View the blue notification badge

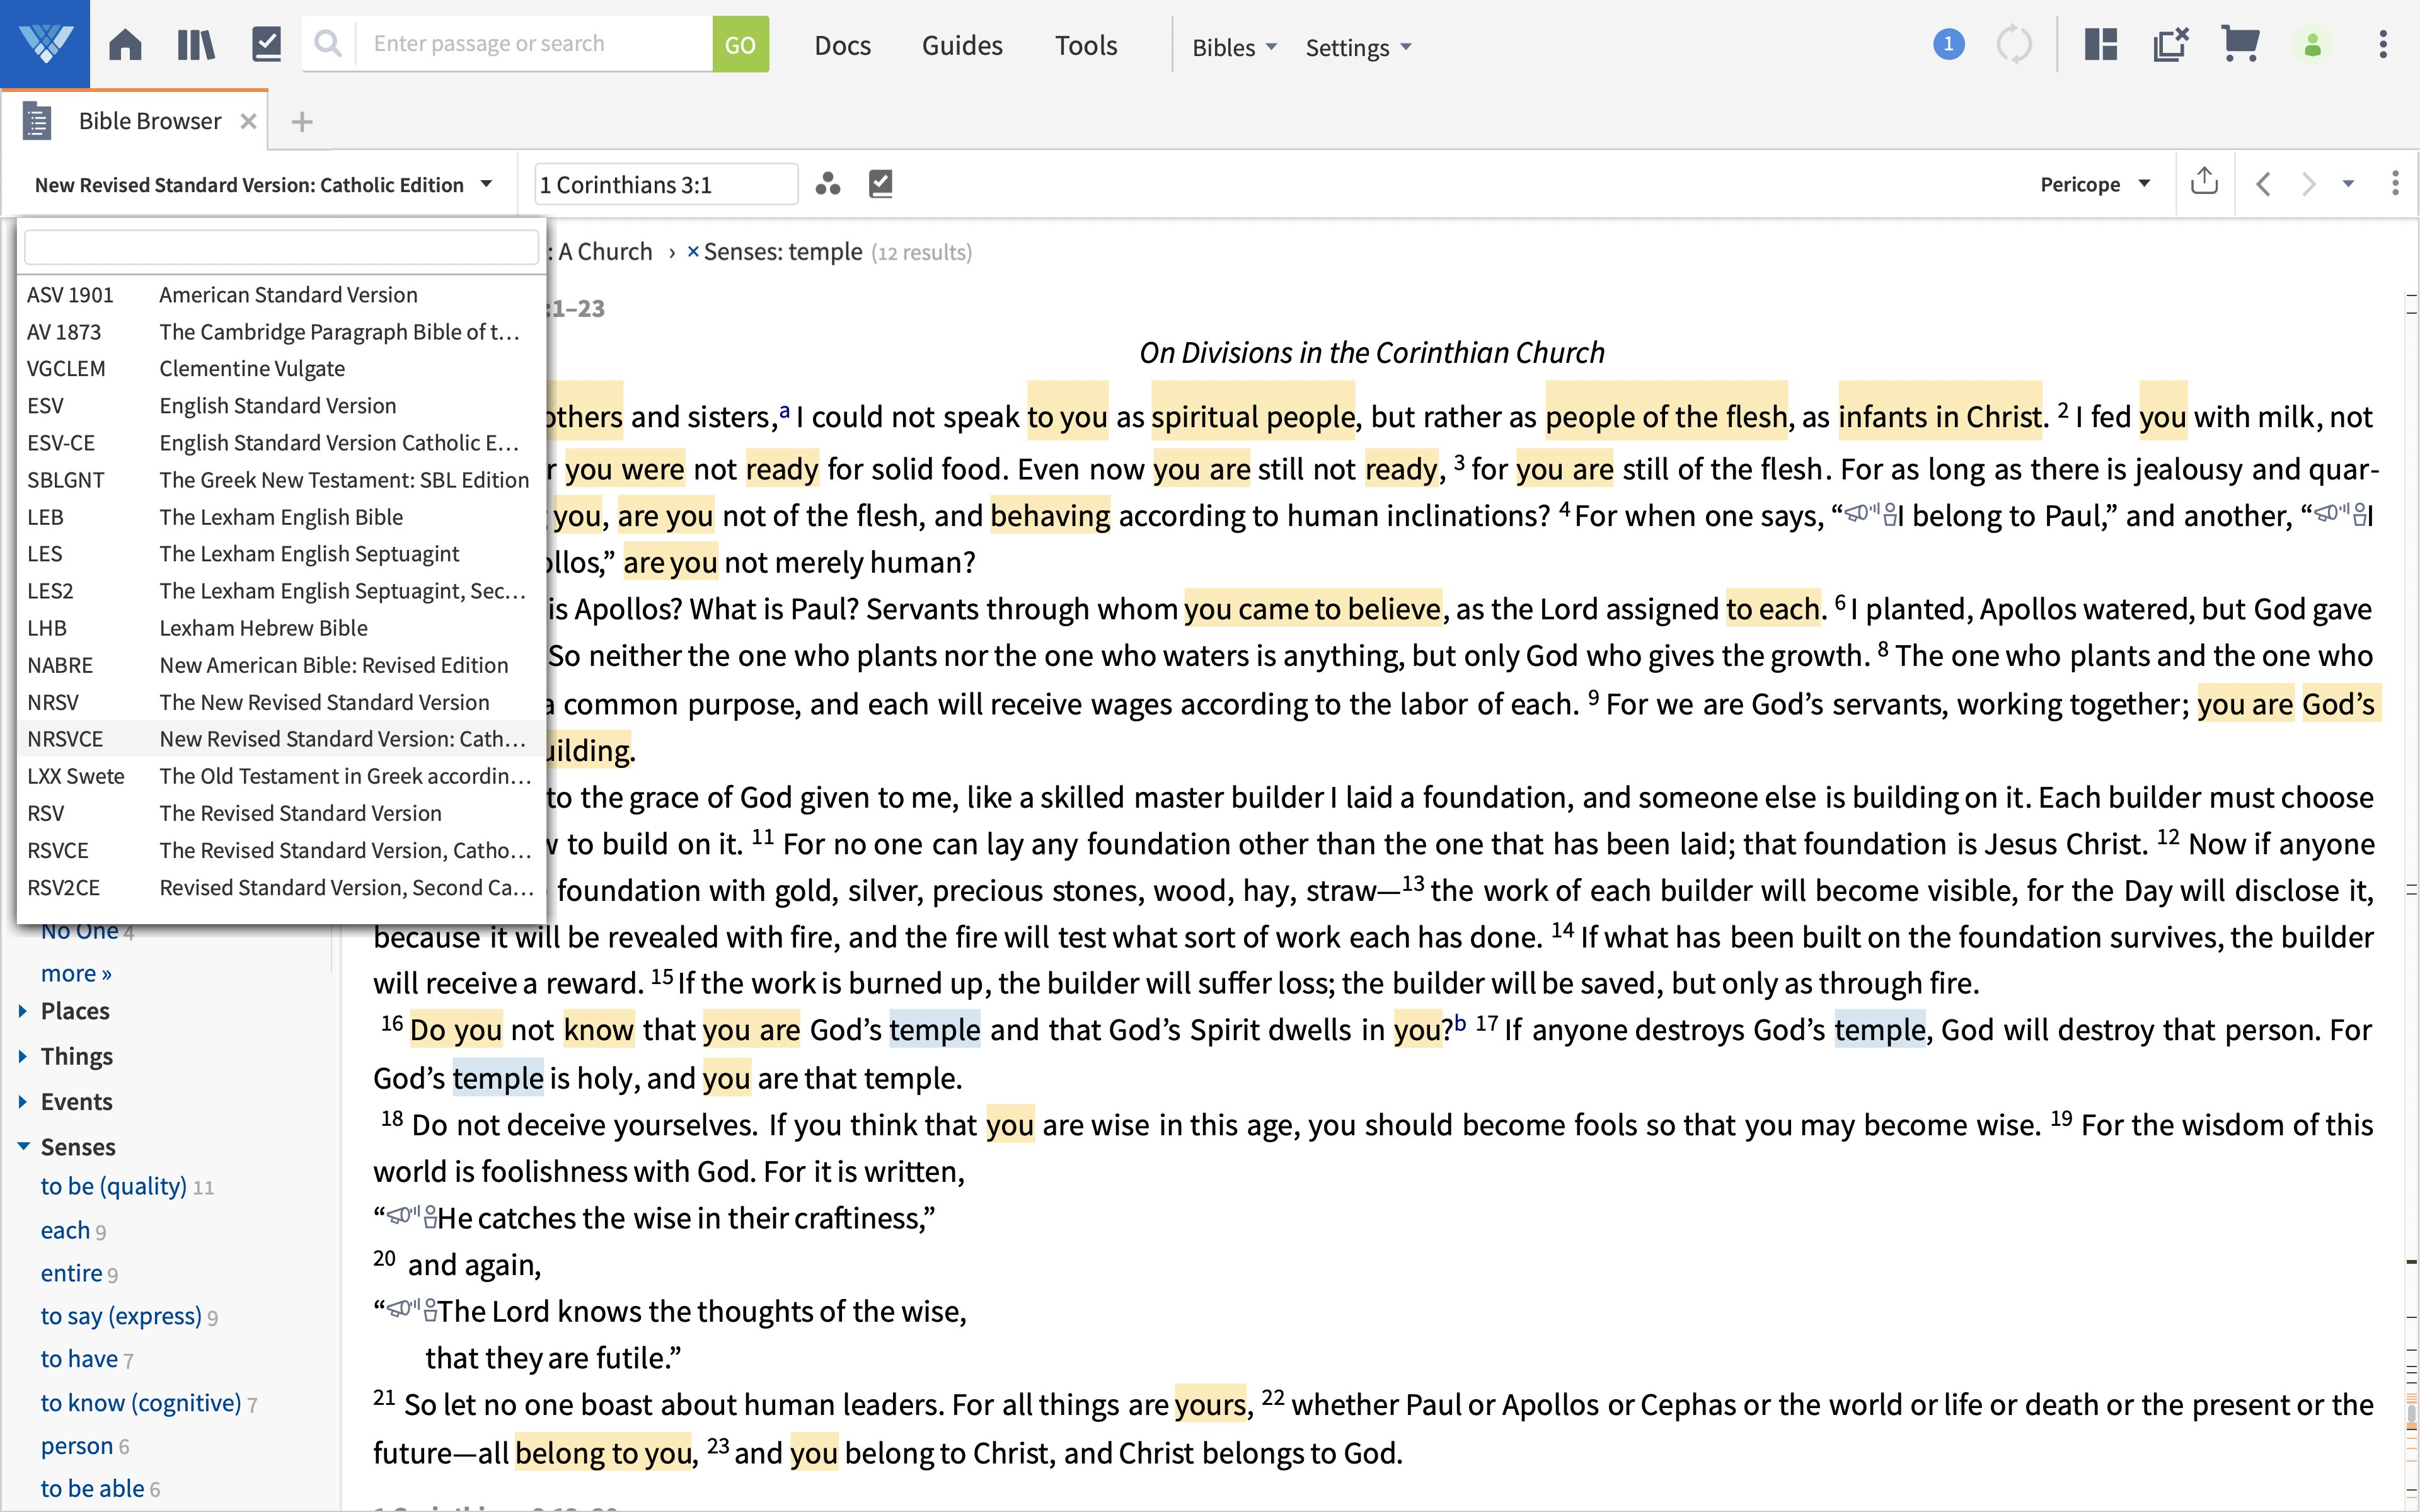pyautogui.click(x=1948, y=44)
